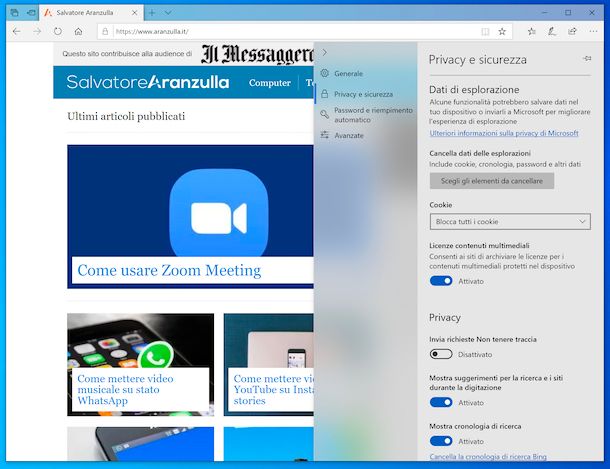Share this page
Image resolution: width=610 pixels, height=469 pixels.
[572, 32]
